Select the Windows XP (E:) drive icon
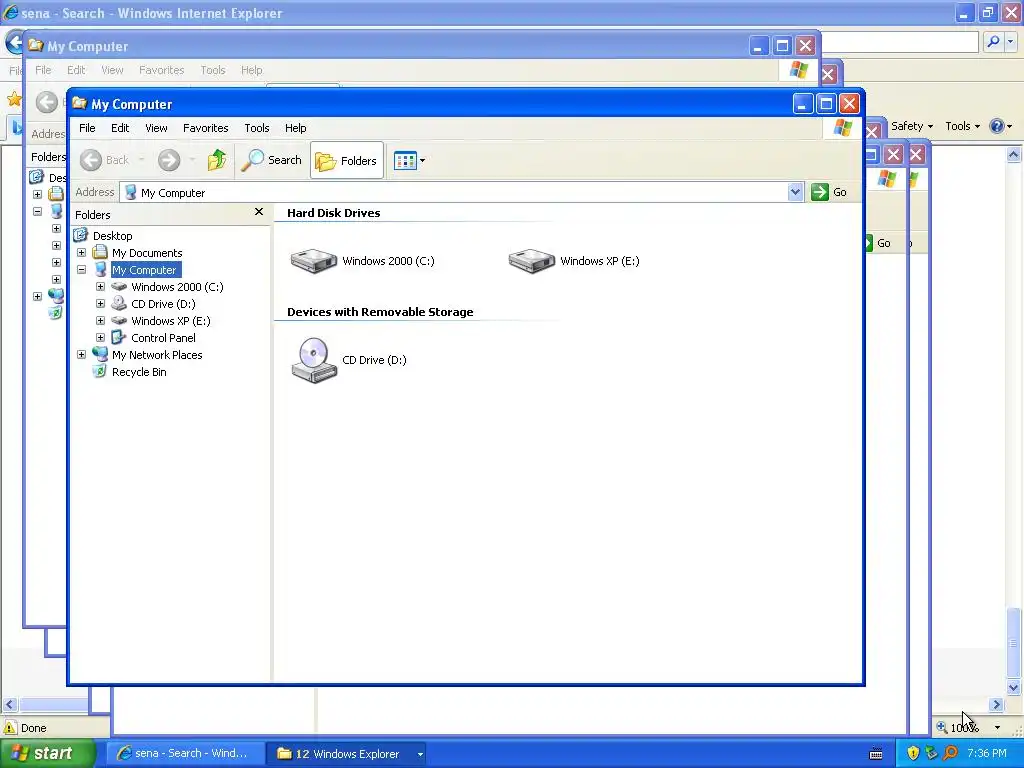 coord(532,261)
